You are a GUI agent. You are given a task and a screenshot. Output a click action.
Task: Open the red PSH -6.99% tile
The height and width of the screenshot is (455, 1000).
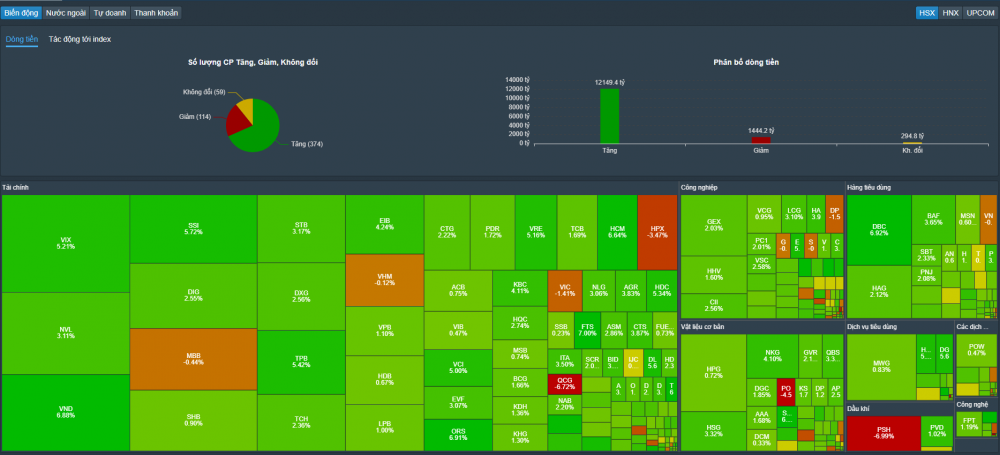883,433
